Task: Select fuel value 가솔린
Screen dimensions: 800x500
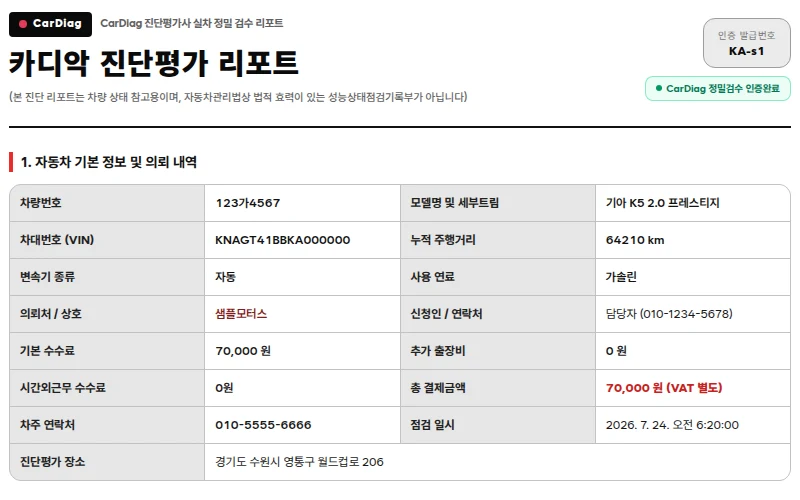Action: 621,277
